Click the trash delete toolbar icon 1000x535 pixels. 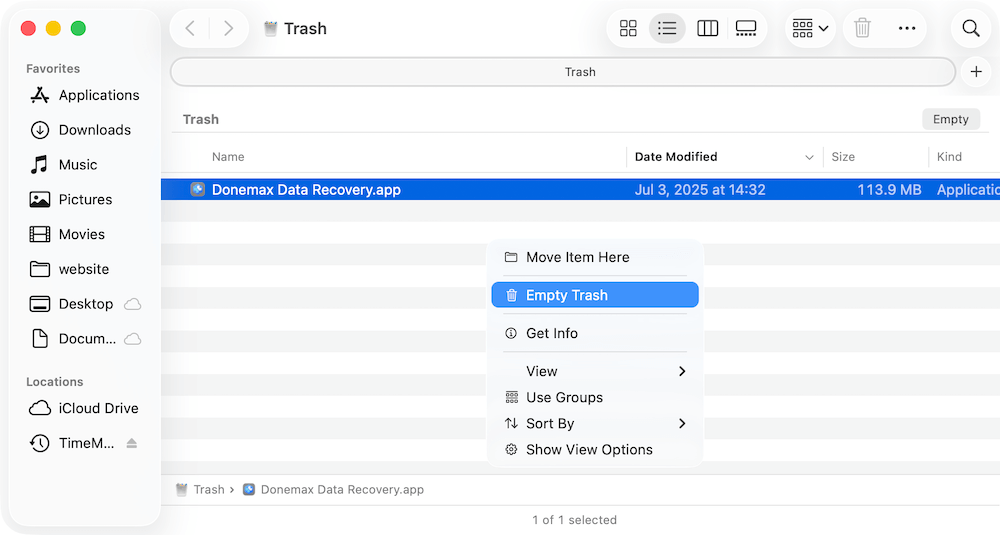[862, 28]
